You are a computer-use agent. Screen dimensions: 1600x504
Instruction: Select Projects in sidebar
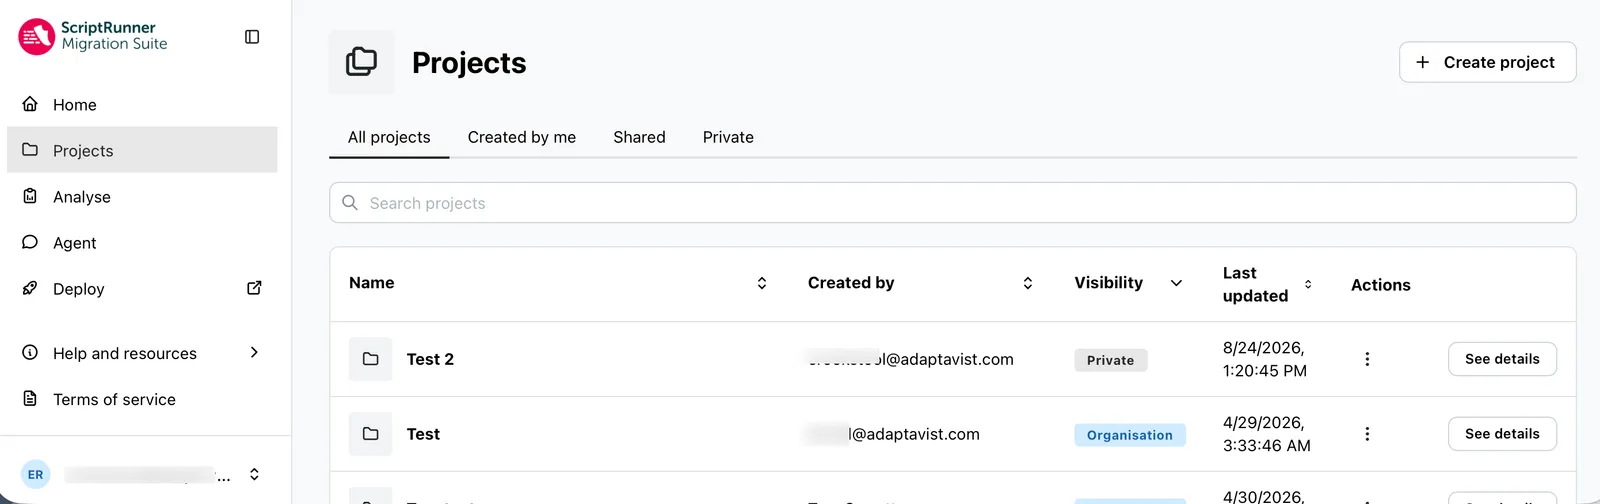click(x=142, y=150)
